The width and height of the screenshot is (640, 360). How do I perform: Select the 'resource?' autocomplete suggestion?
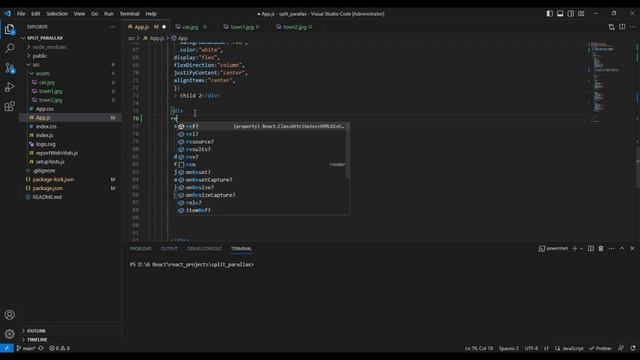[x=262, y=142]
